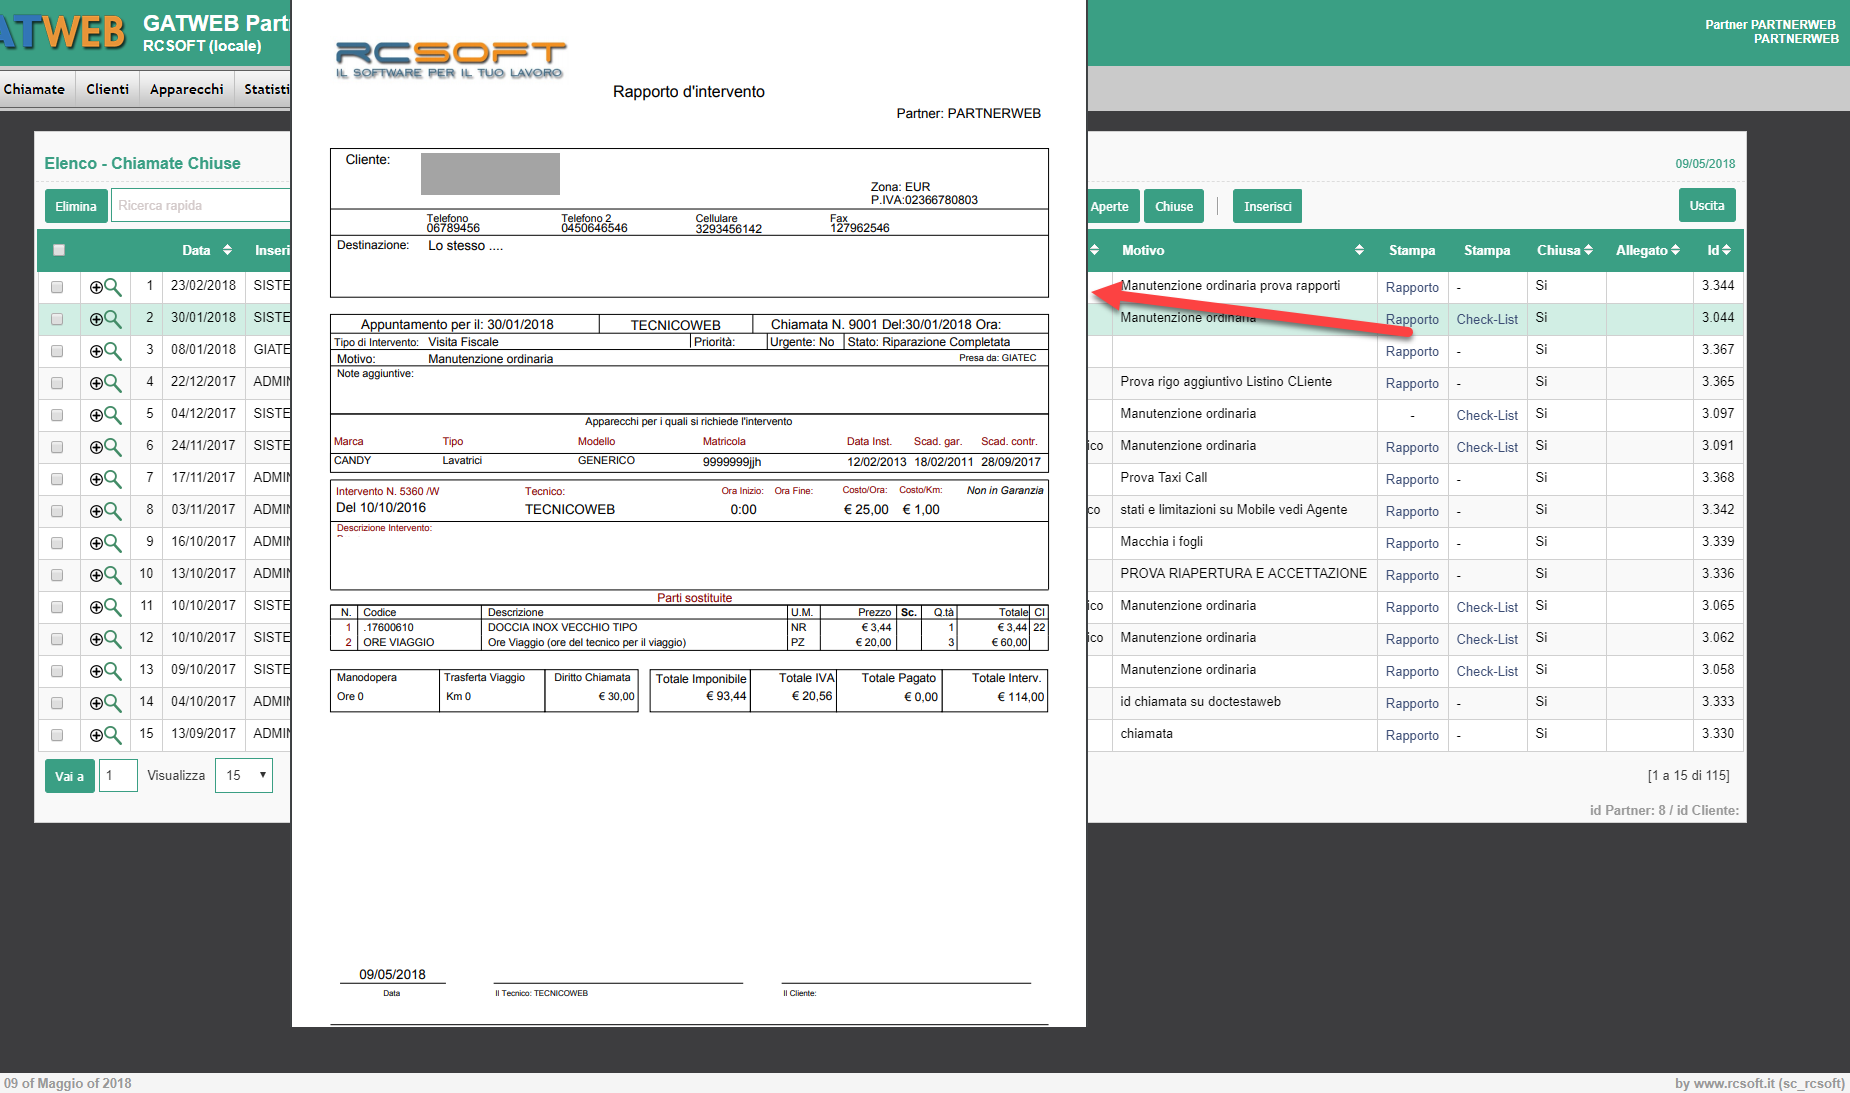Sort by Data column arrows
1850x1093 pixels.
coord(227,250)
